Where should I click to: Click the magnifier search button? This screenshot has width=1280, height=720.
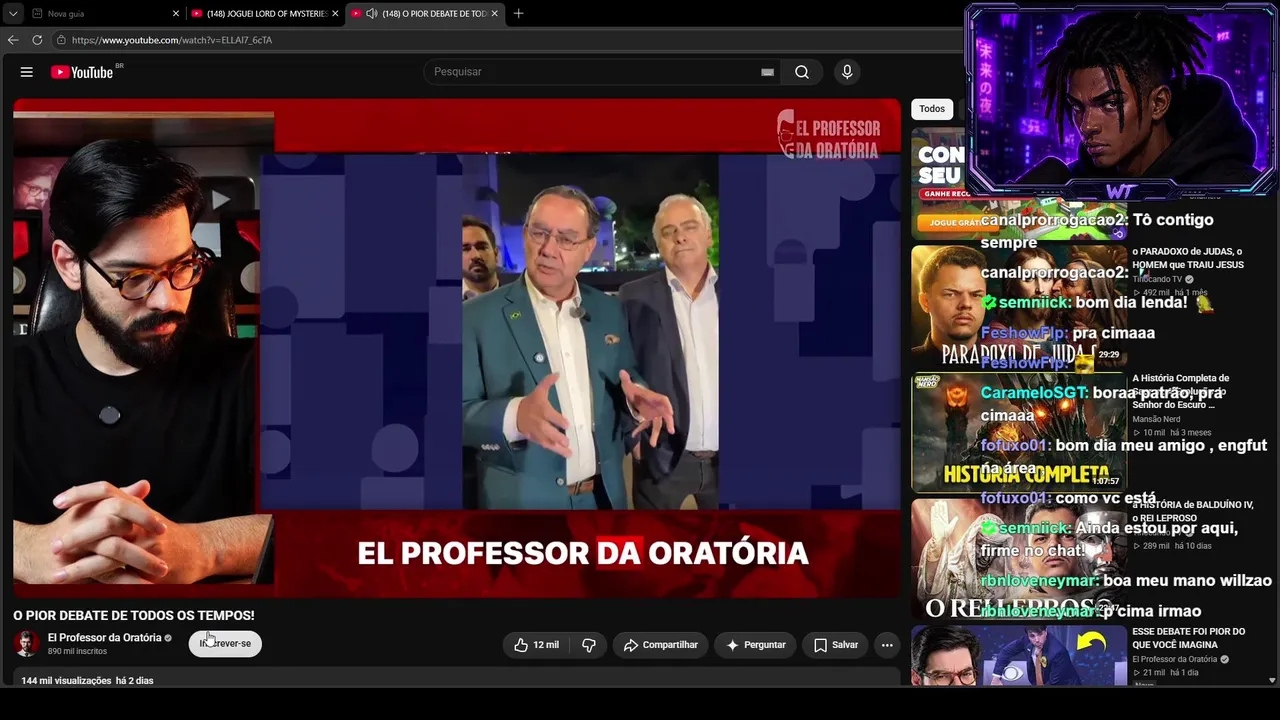(802, 72)
